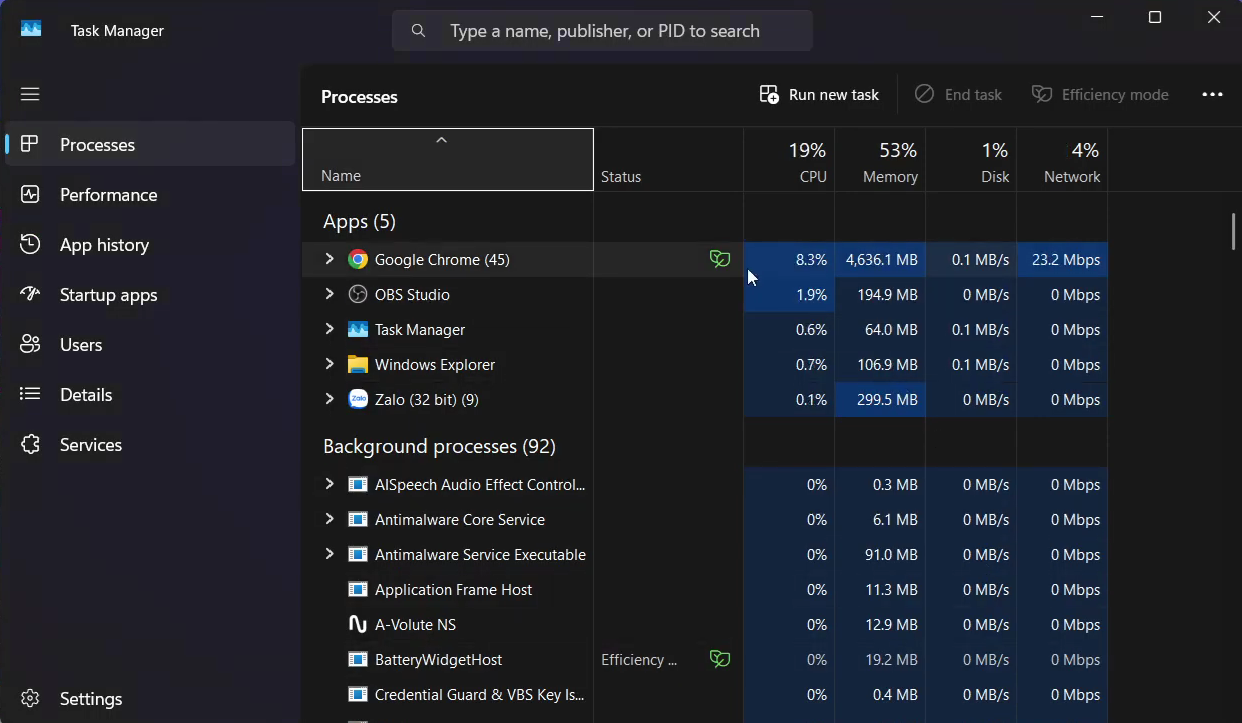This screenshot has height=723, width=1242.
Task: Switch to the Details page
Action: point(150,395)
